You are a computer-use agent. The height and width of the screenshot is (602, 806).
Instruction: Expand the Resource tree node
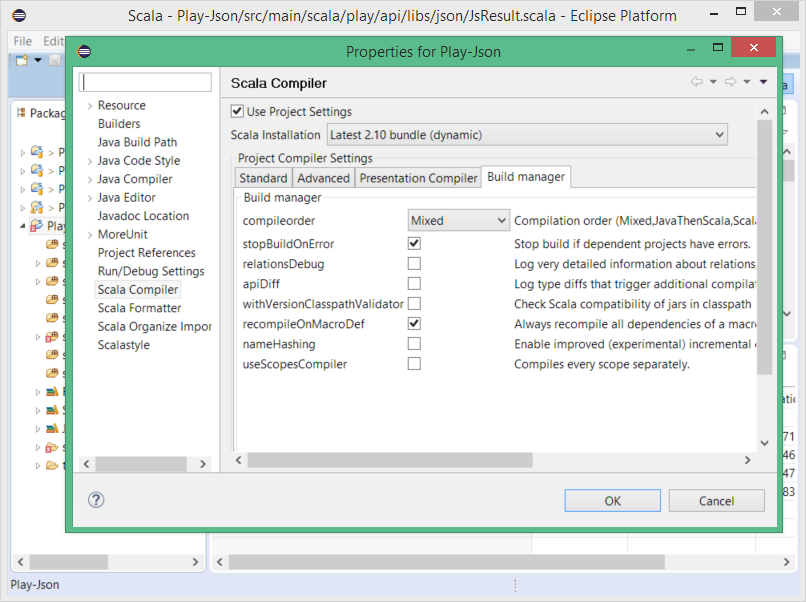89,106
